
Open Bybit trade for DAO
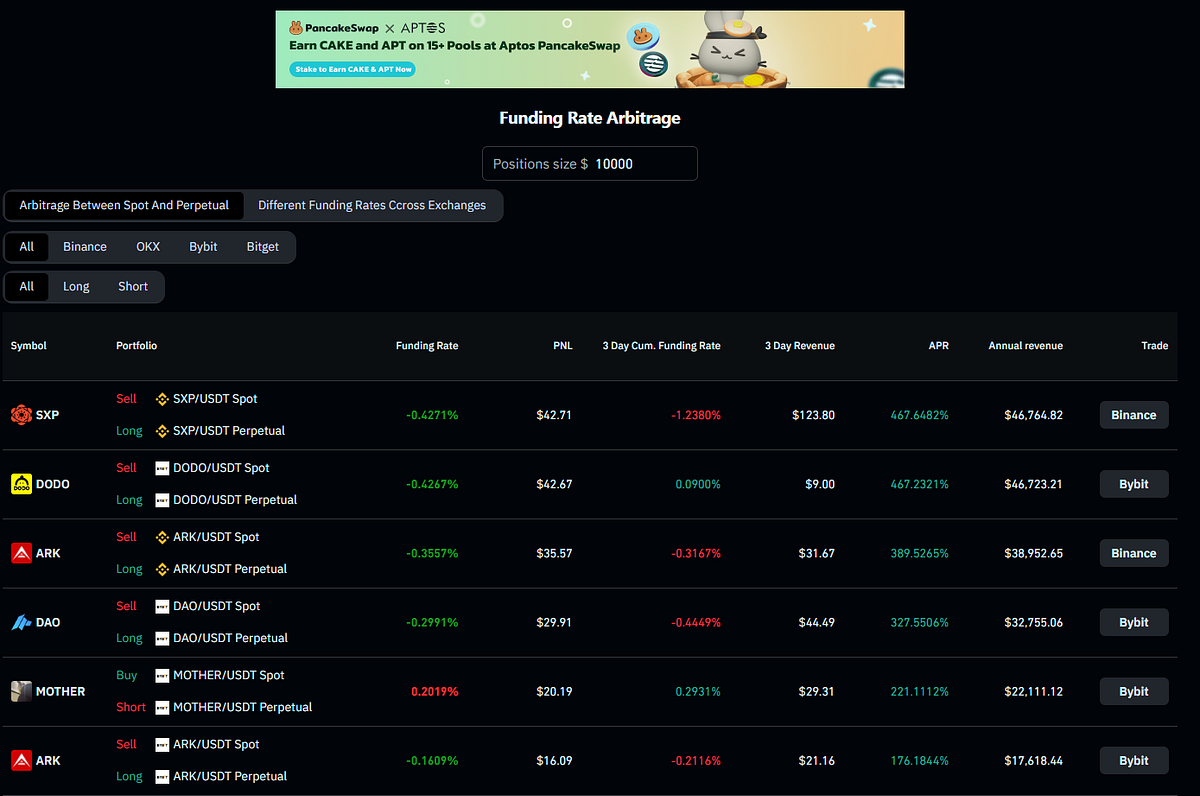coord(1134,622)
